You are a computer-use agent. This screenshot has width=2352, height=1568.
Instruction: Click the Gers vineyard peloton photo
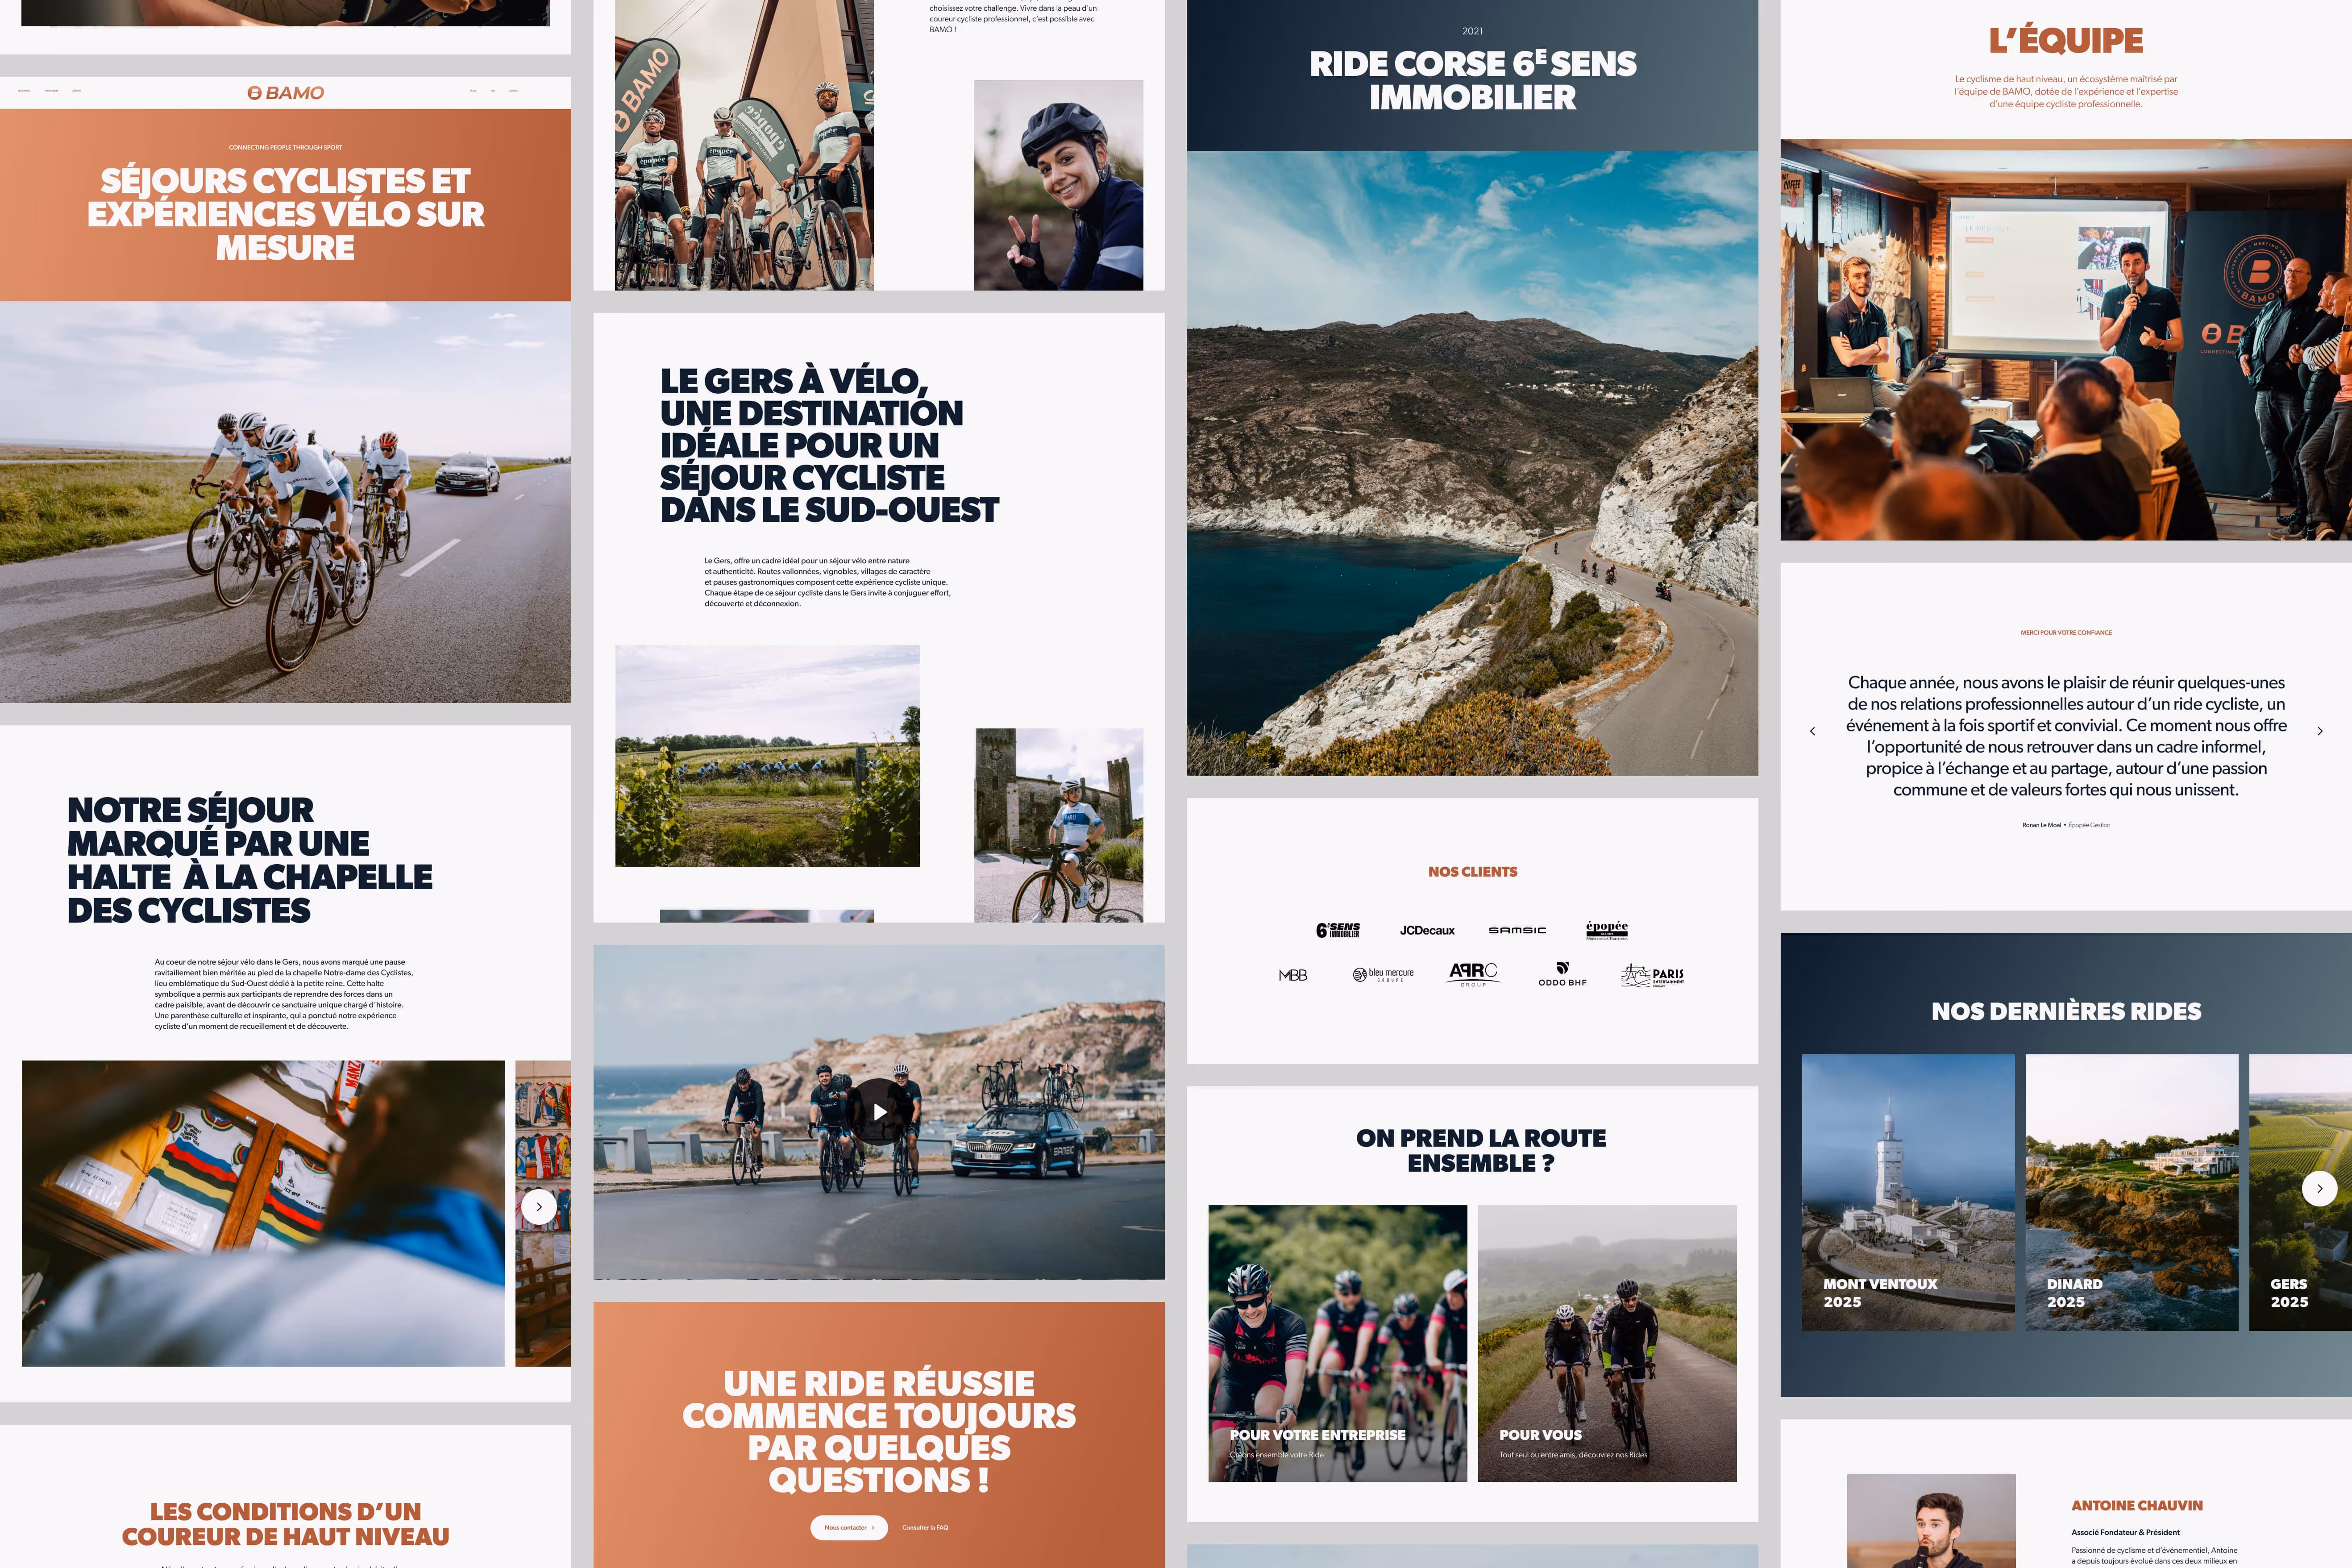[767, 756]
